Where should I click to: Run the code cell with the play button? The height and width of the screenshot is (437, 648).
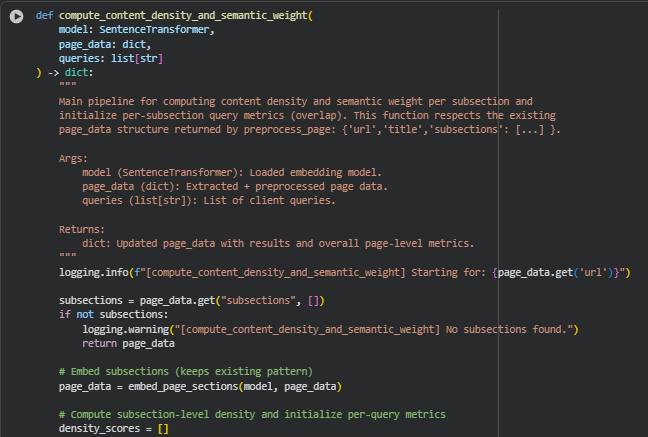16,17
